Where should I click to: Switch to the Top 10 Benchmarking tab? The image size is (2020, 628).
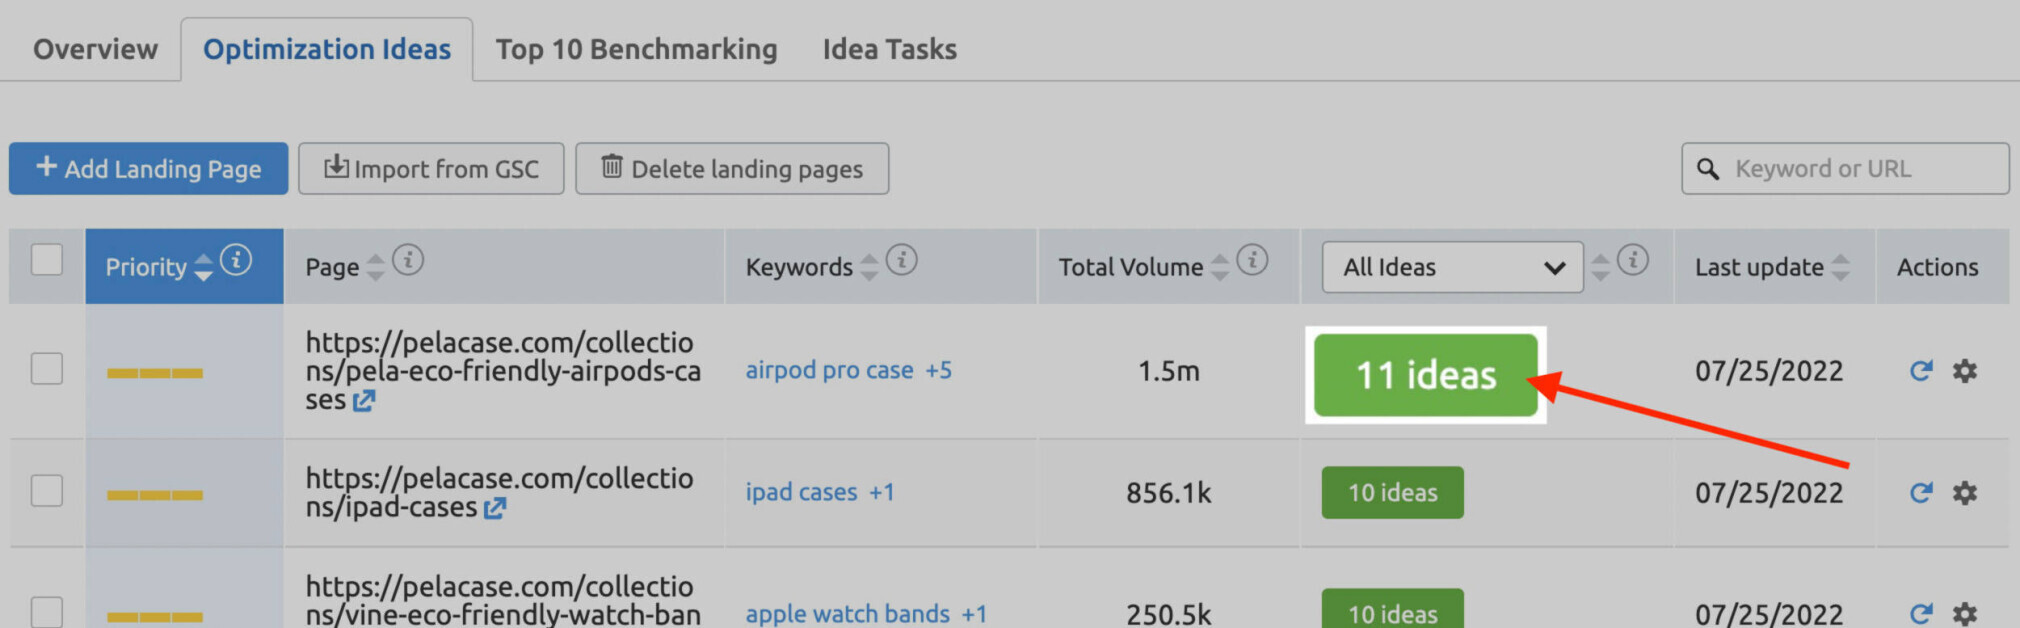(636, 49)
